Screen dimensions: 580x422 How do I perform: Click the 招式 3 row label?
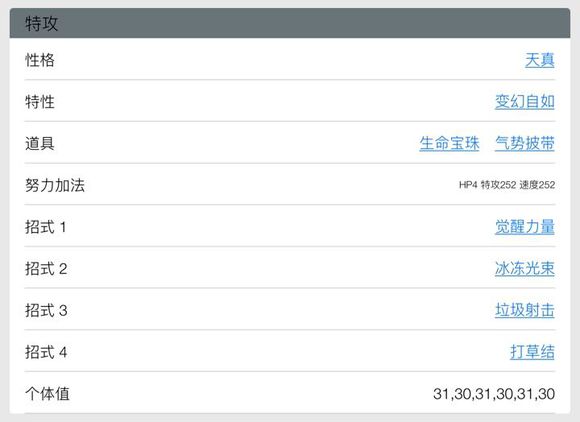pyautogui.click(x=46, y=310)
